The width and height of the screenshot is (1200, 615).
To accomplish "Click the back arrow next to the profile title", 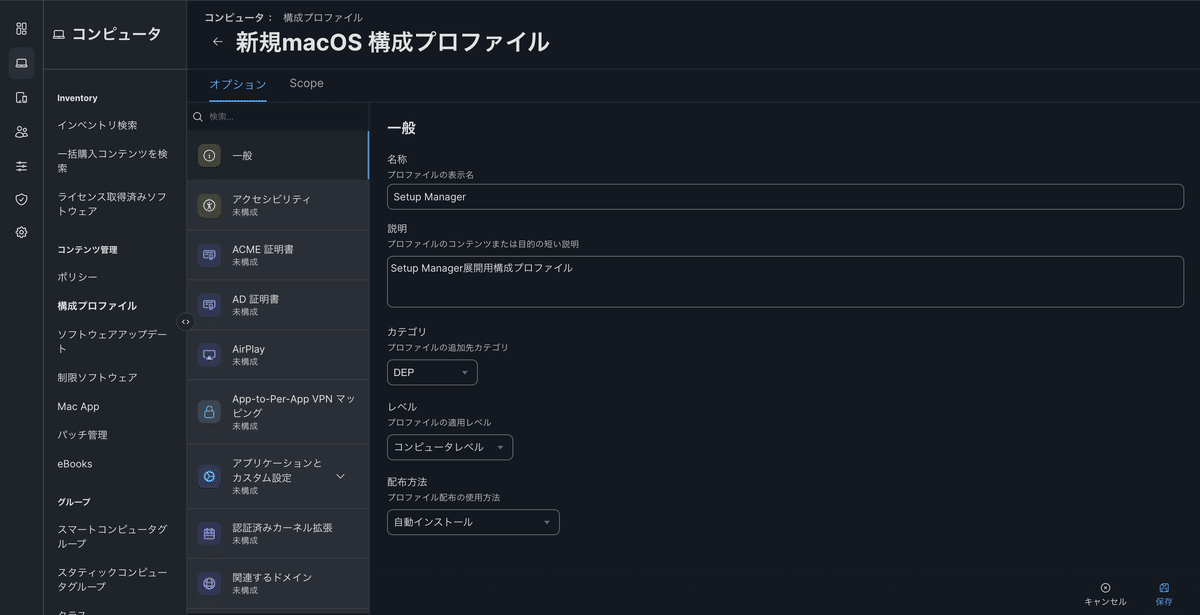I will coord(217,42).
